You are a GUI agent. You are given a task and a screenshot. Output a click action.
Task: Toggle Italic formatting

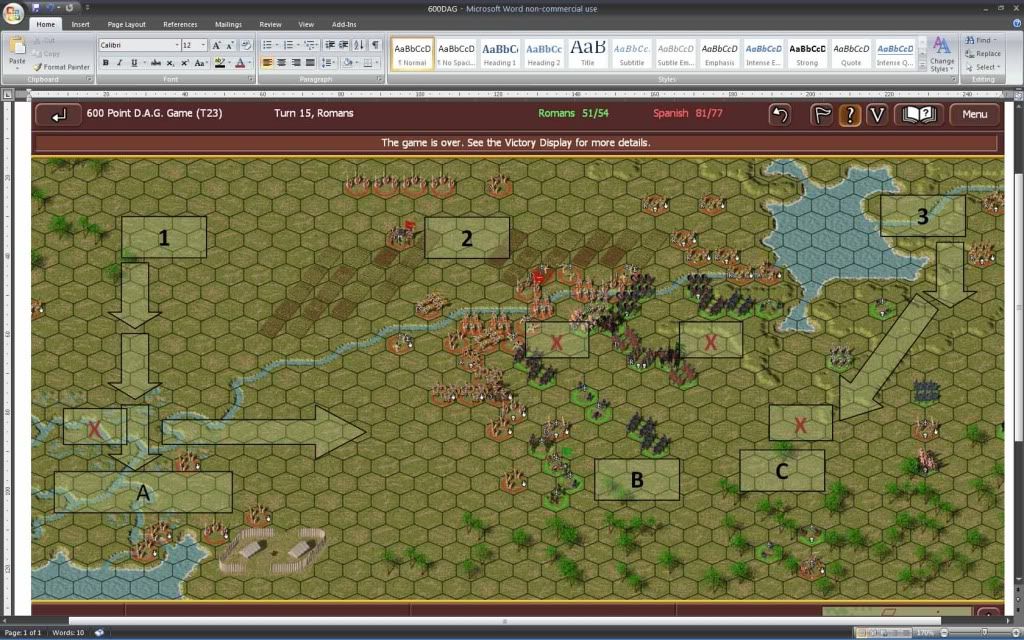tap(119, 63)
